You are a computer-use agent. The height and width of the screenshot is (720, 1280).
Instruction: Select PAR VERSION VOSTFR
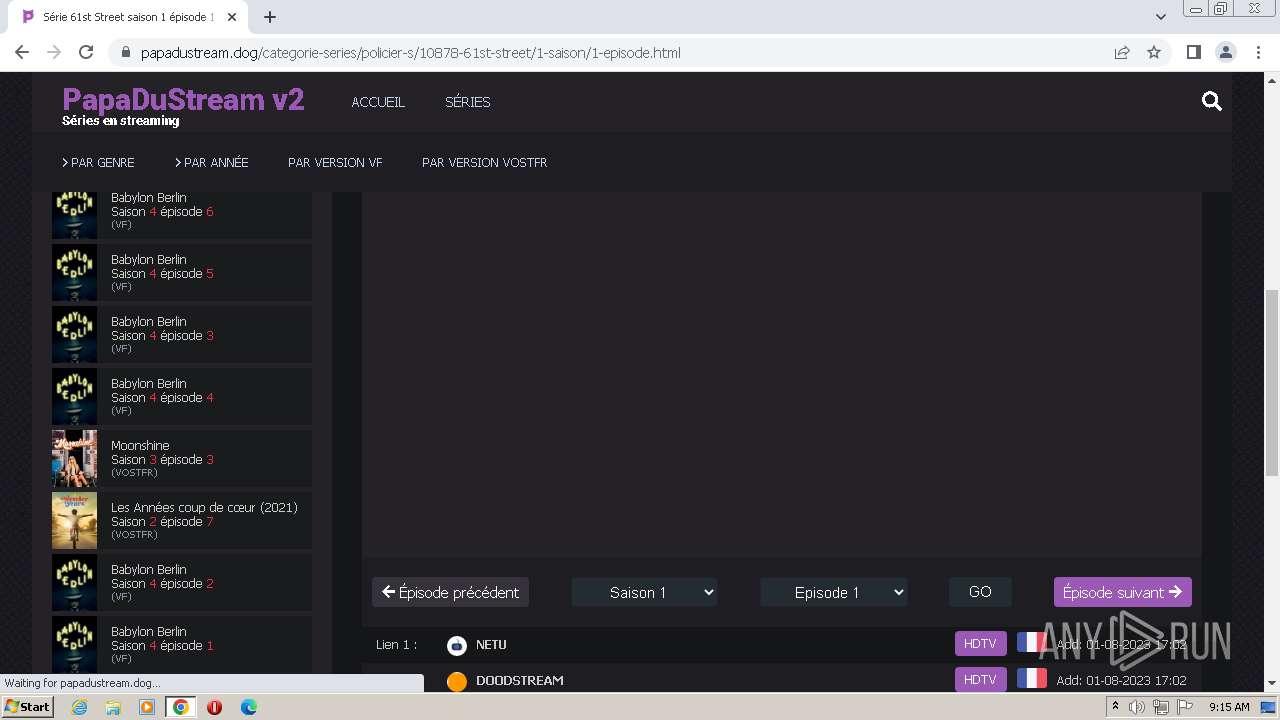pos(484,162)
